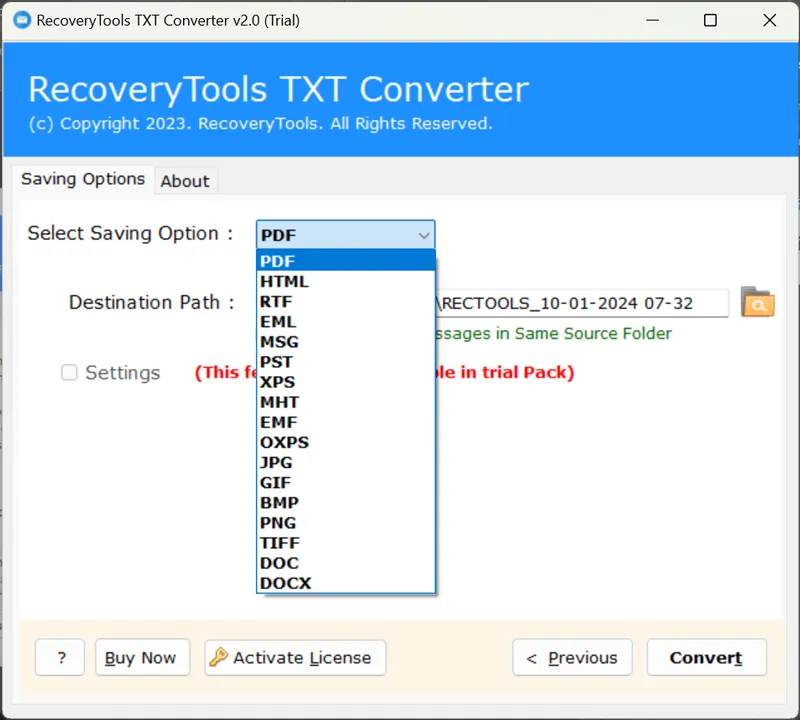Select TIFF as the output format
This screenshot has height=720, width=800.
tap(345, 542)
